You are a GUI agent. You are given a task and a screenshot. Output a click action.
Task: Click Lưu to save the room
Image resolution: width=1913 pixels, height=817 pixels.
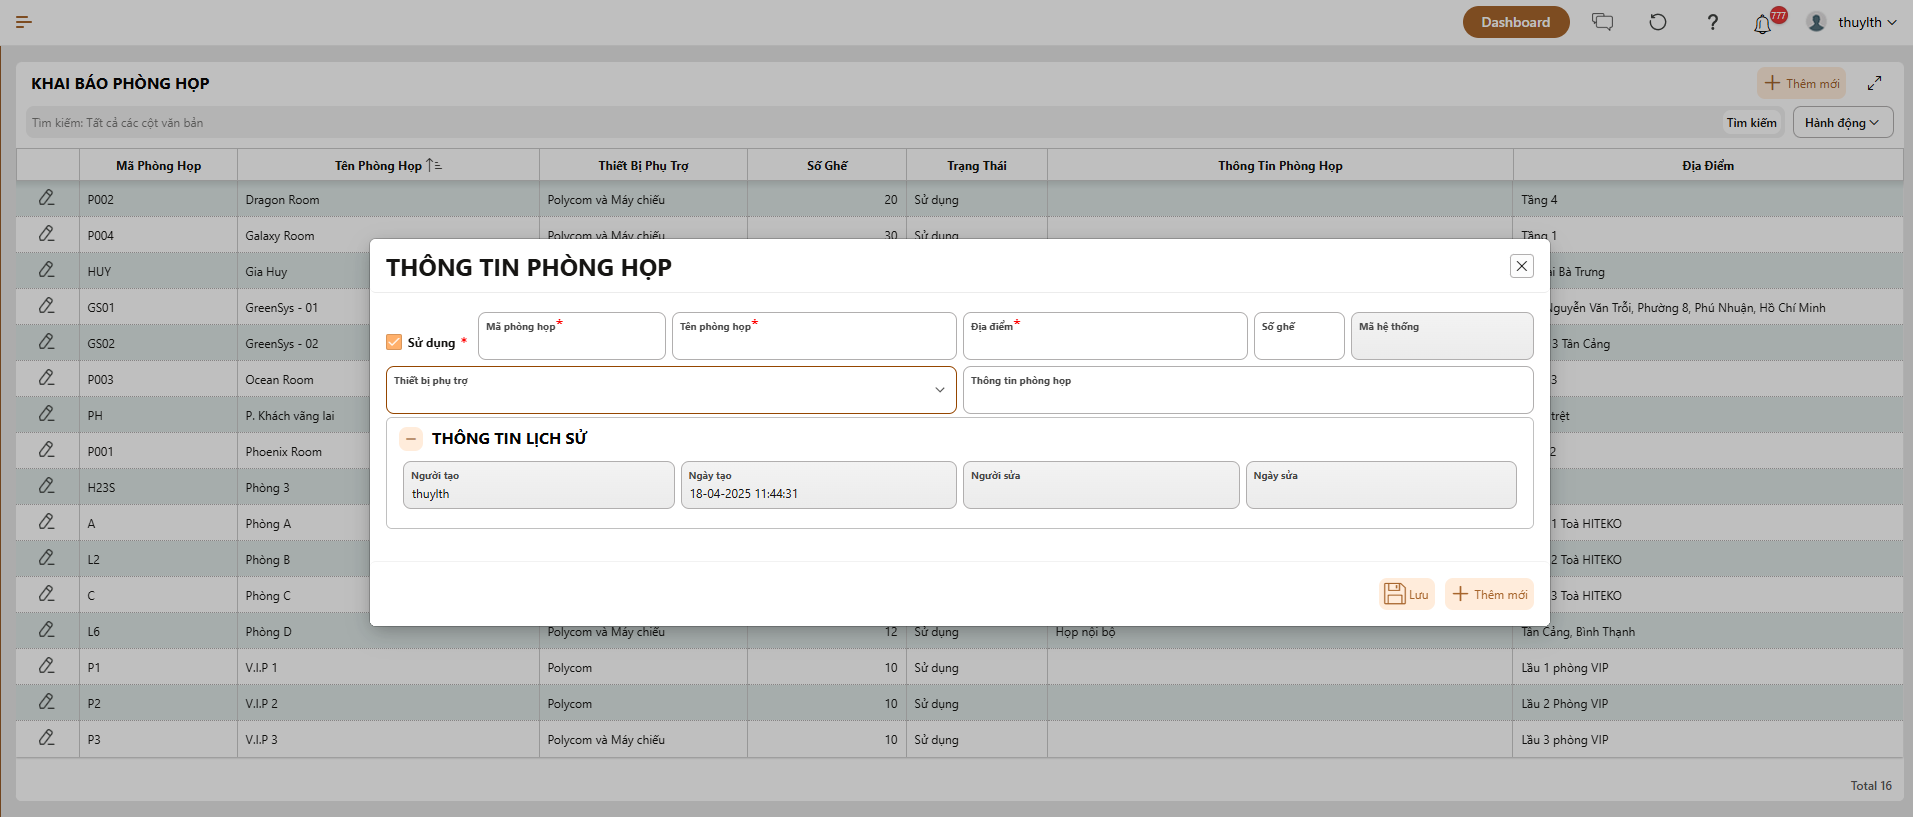pos(1406,594)
